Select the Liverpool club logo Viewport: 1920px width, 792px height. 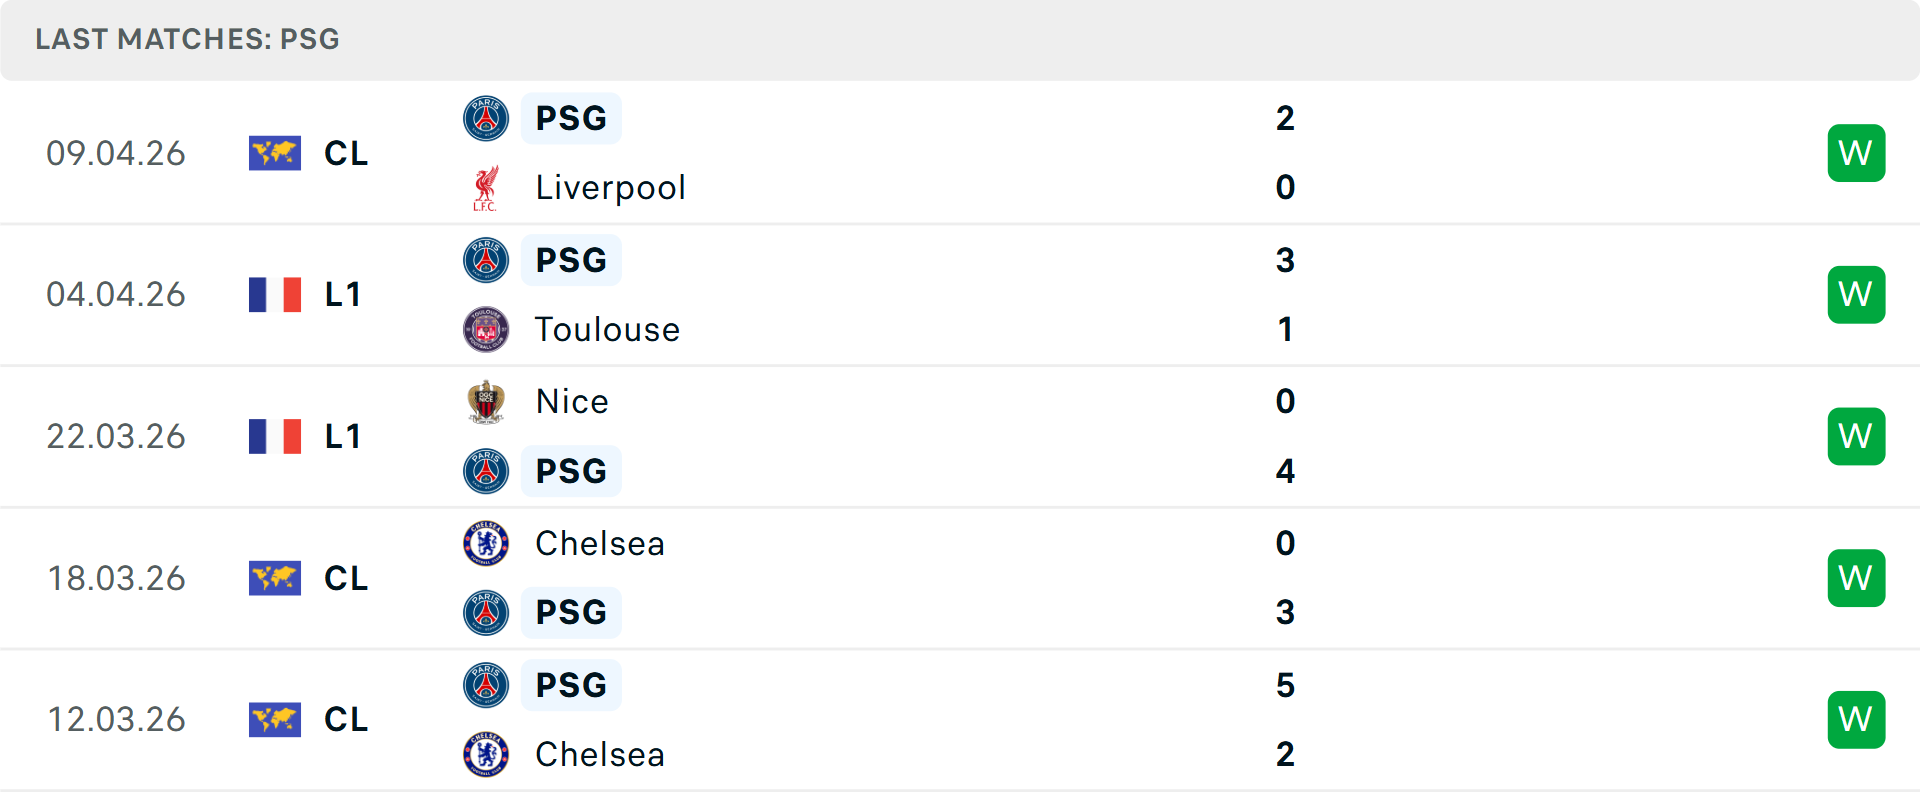click(x=486, y=187)
